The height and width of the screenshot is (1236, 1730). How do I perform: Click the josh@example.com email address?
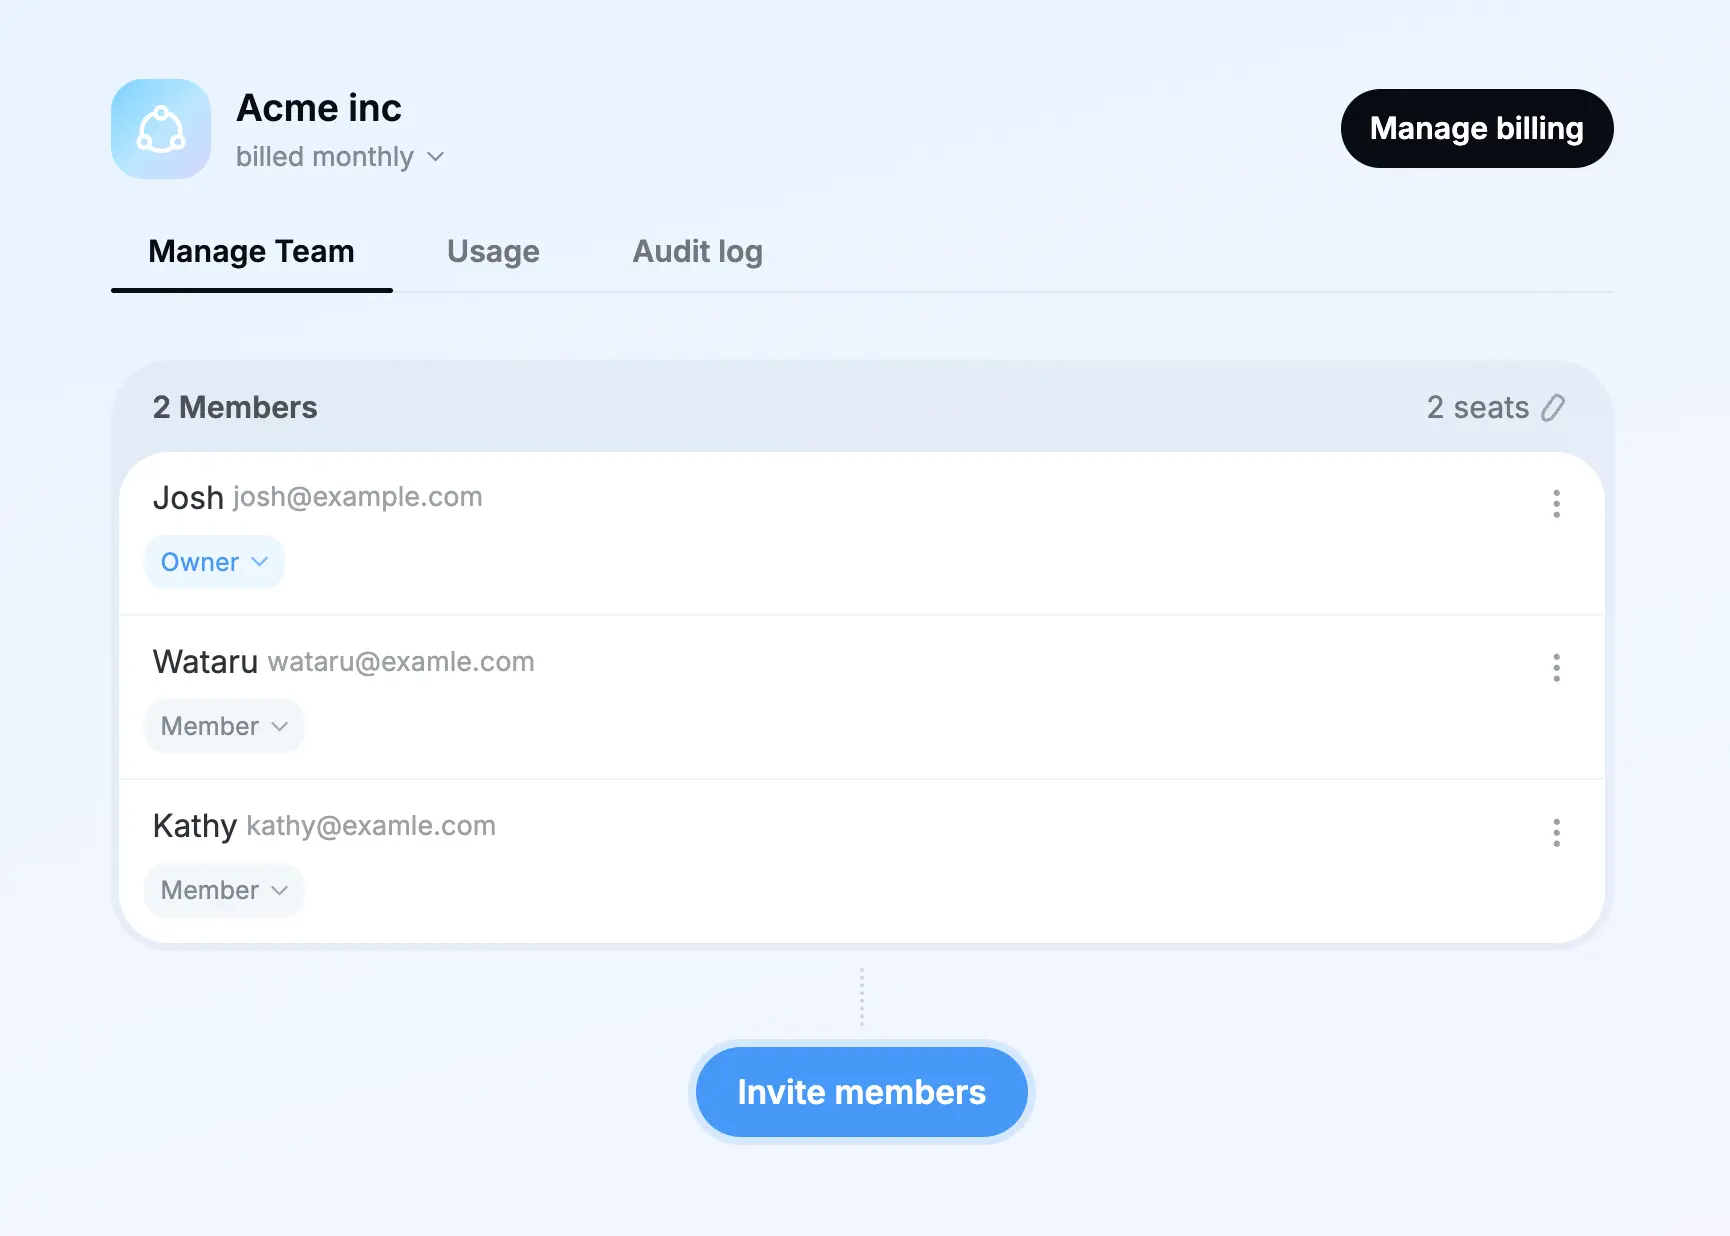coord(357,497)
